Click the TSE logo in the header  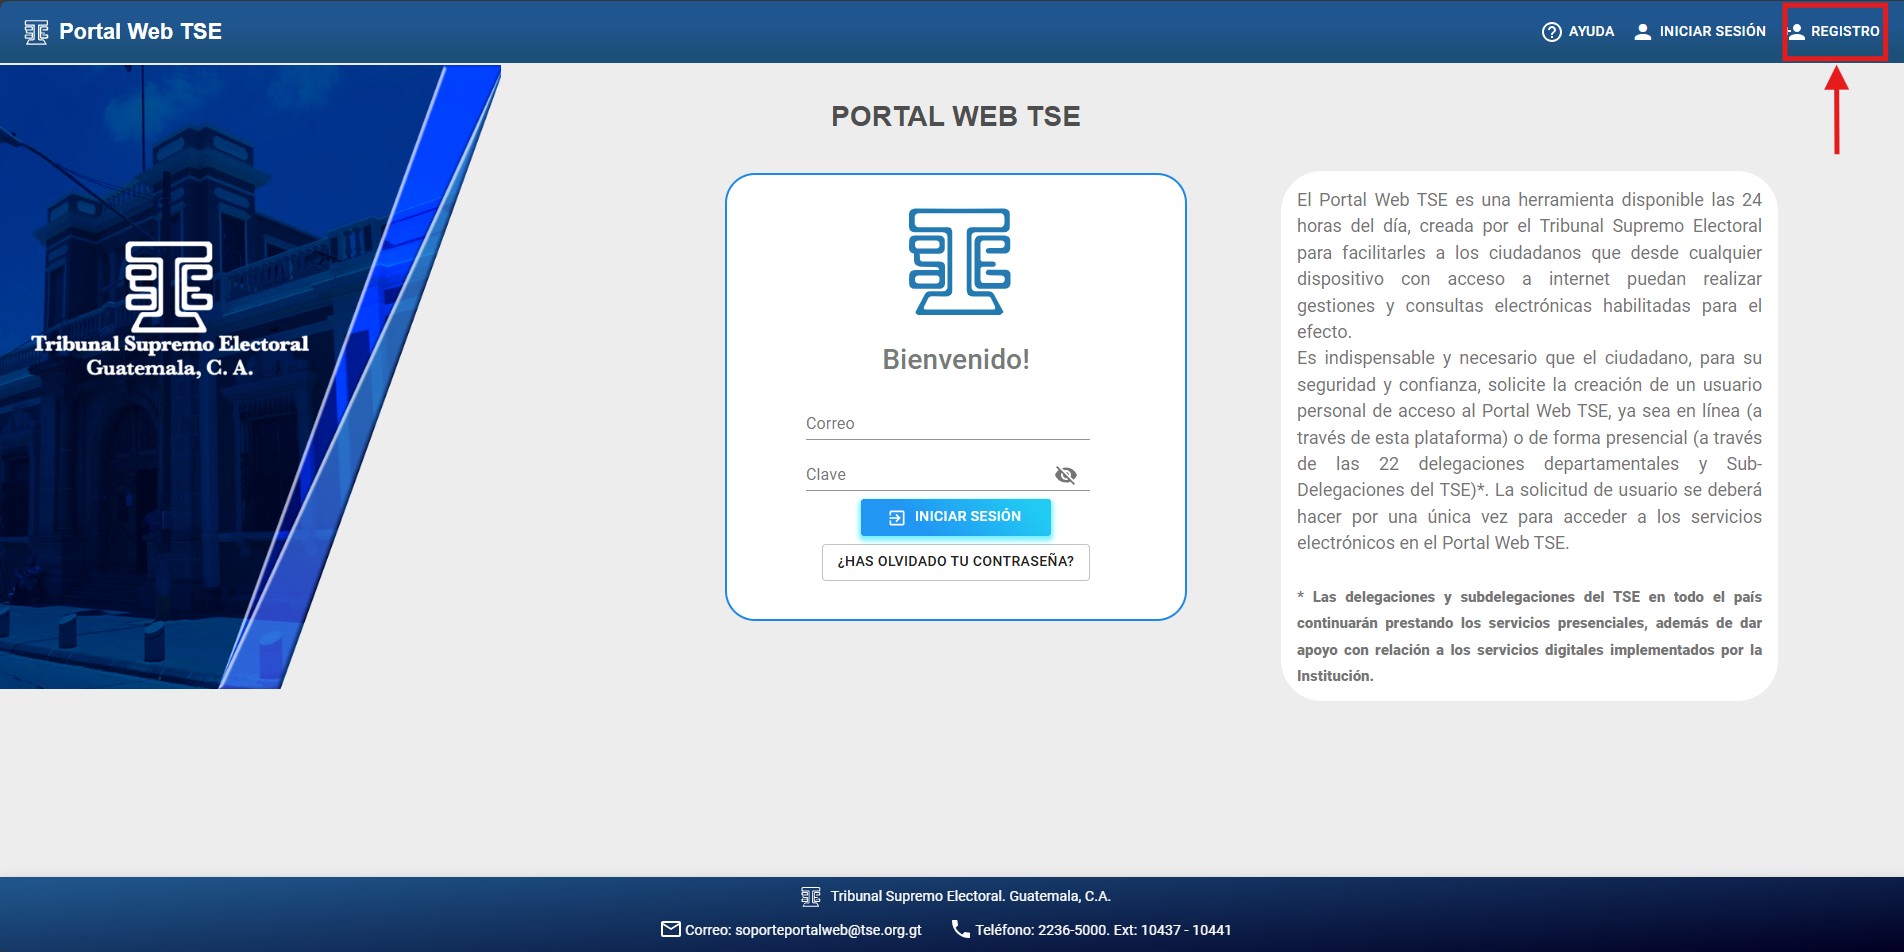36,32
